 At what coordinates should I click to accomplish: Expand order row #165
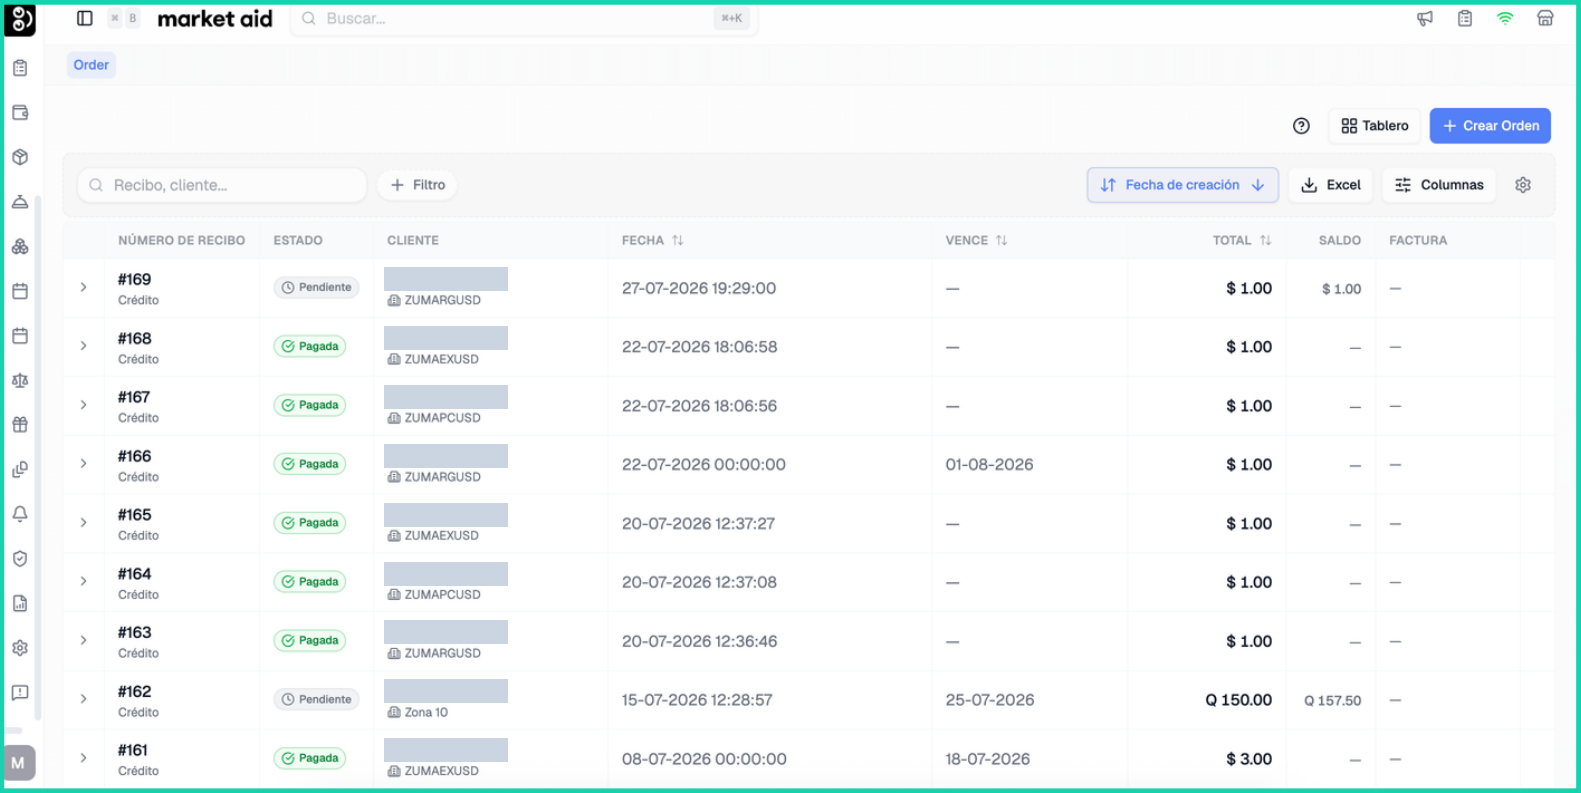pos(83,523)
